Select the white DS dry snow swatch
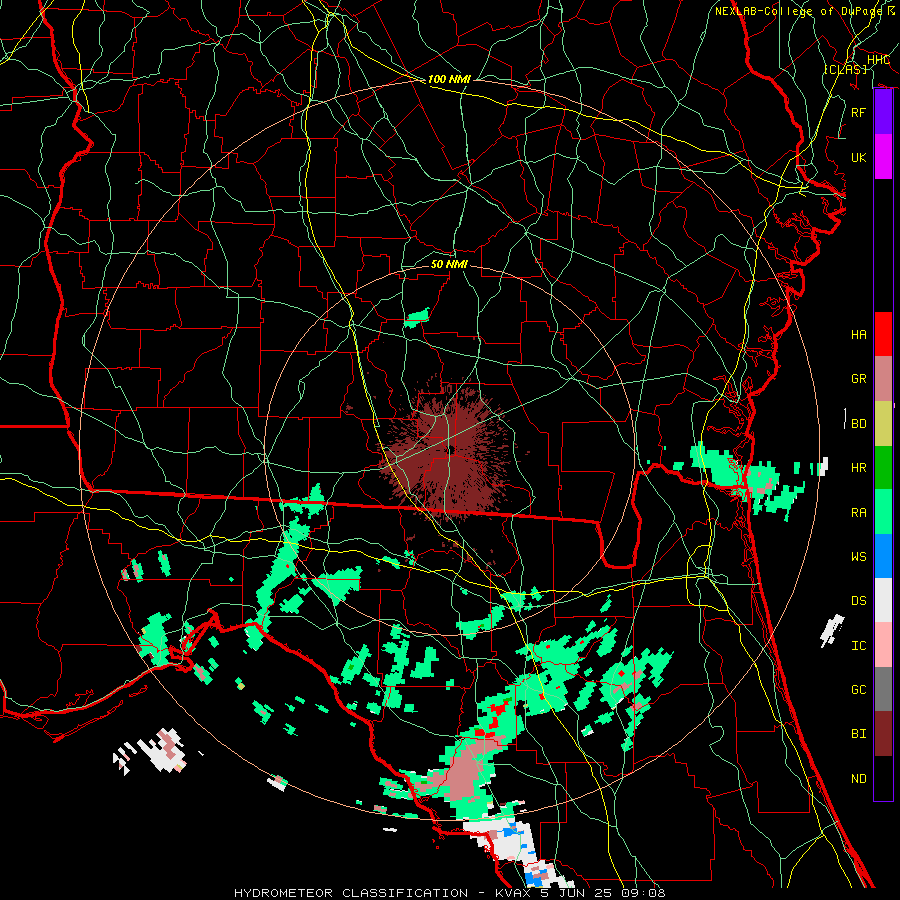Screen dimensions: 900x900 (883, 600)
